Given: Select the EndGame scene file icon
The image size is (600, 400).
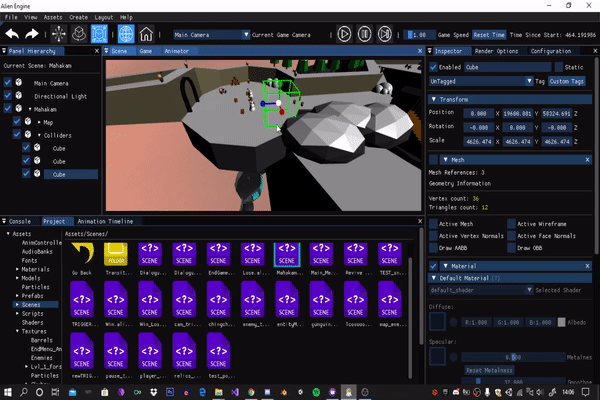Looking at the screenshot, I should pos(218,254).
